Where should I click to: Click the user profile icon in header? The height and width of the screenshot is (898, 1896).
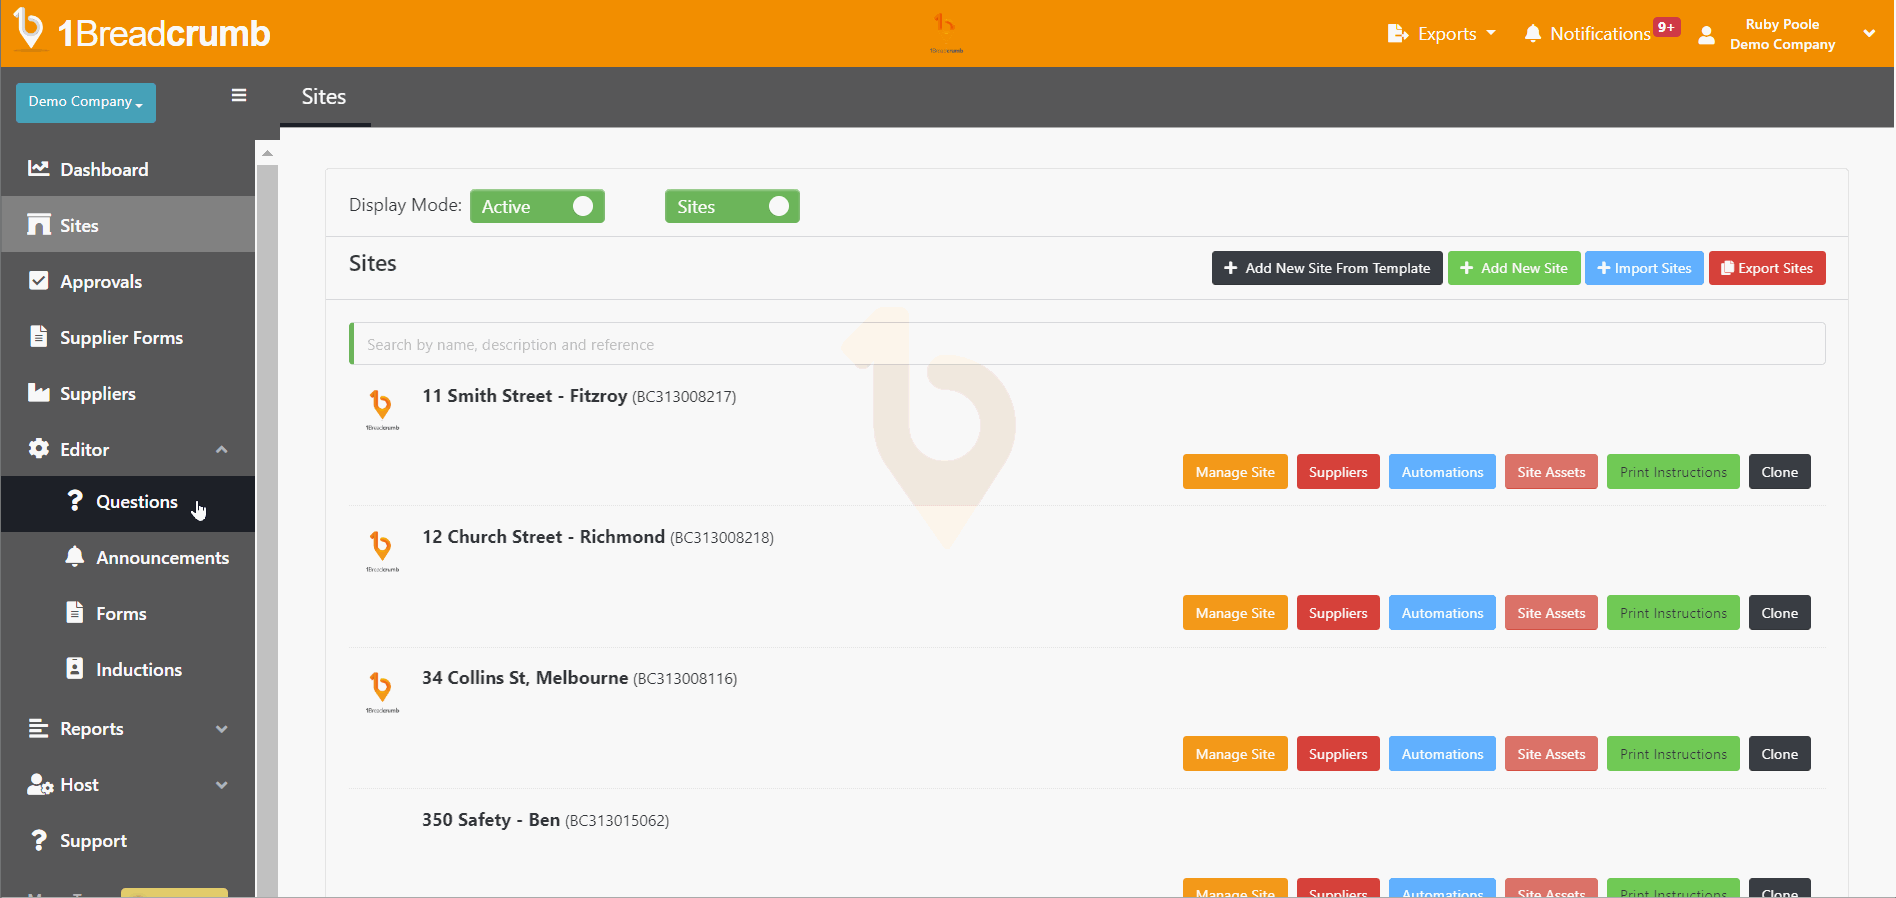click(x=1707, y=35)
